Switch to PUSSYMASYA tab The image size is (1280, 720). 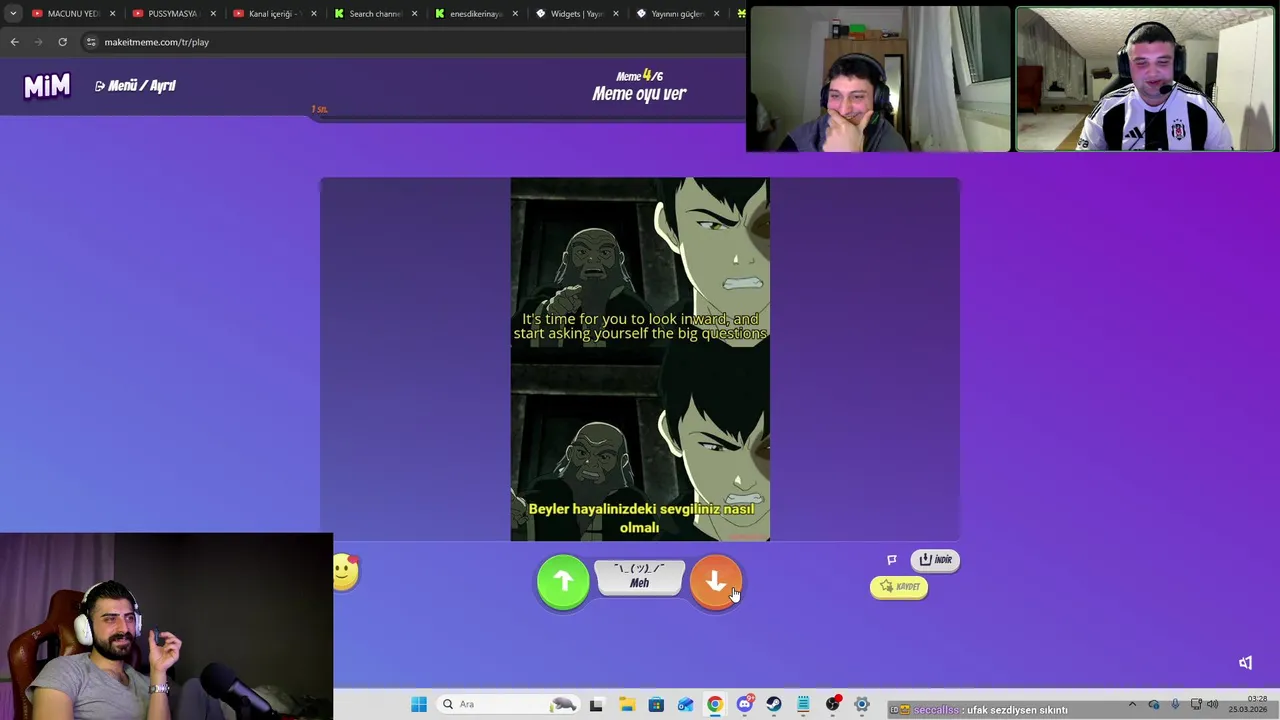point(175,14)
